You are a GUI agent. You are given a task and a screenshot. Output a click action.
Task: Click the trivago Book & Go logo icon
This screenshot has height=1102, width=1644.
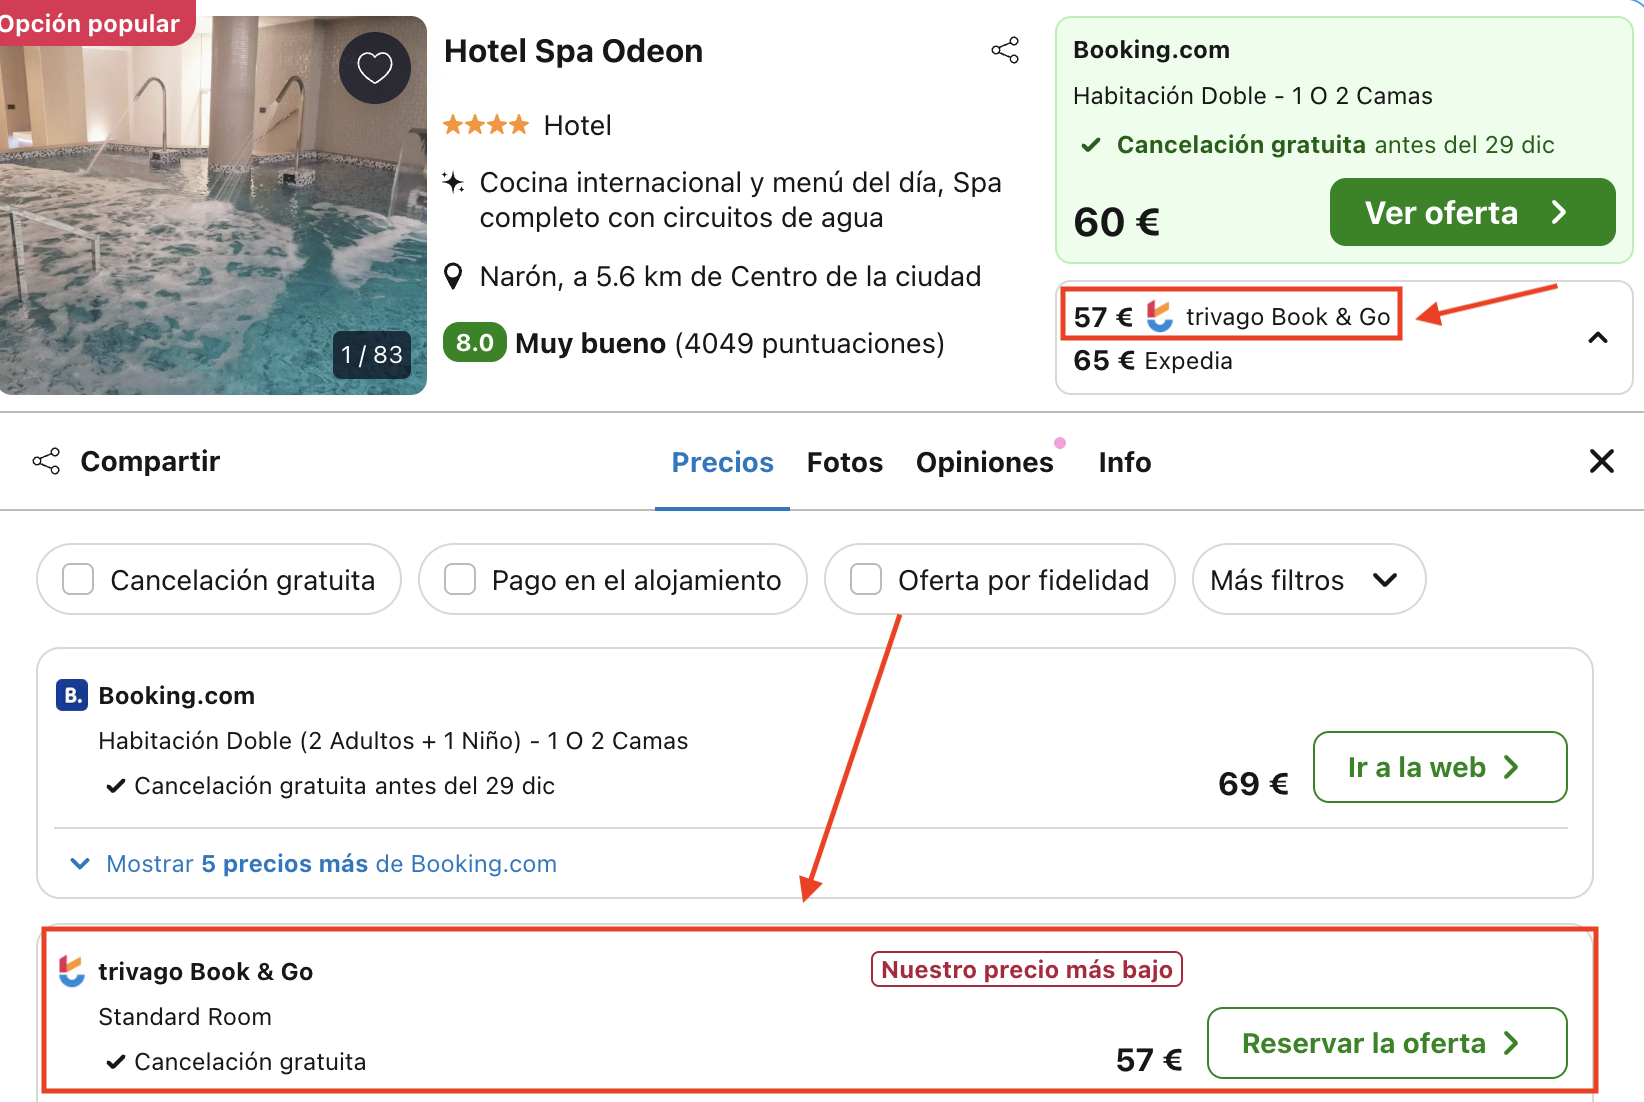[x=72, y=969]
